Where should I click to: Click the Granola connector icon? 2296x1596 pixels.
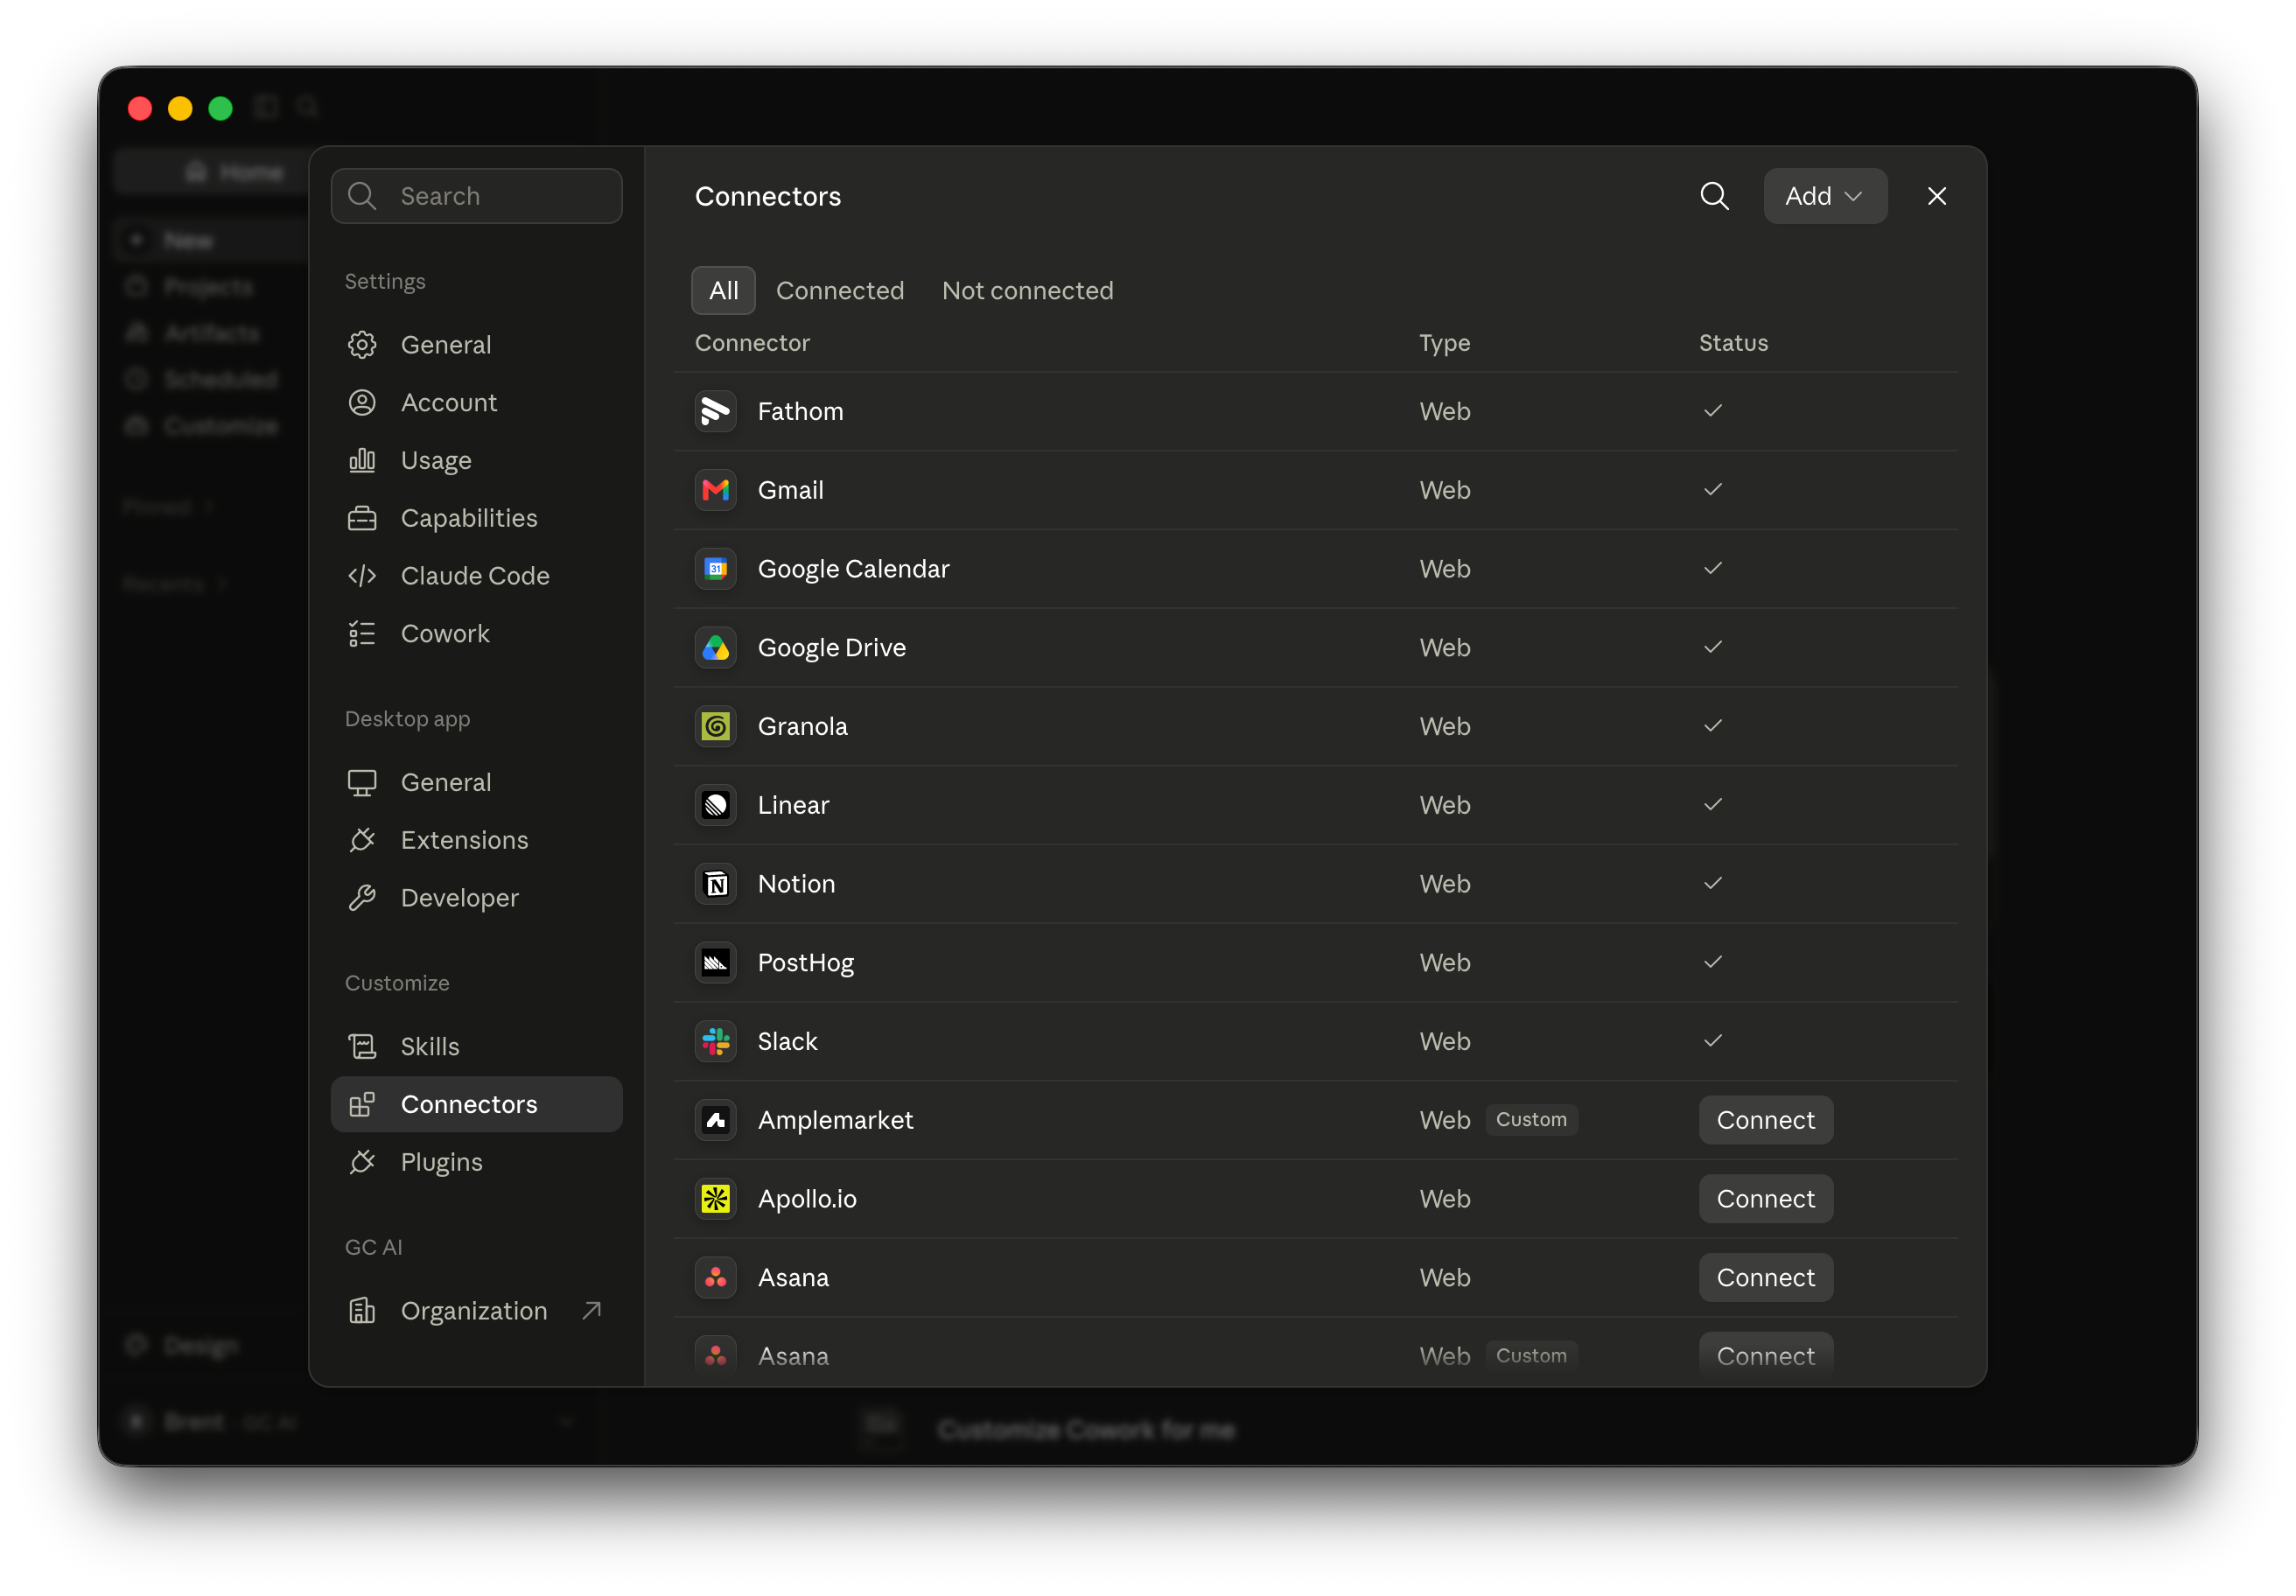coord(715,726)
